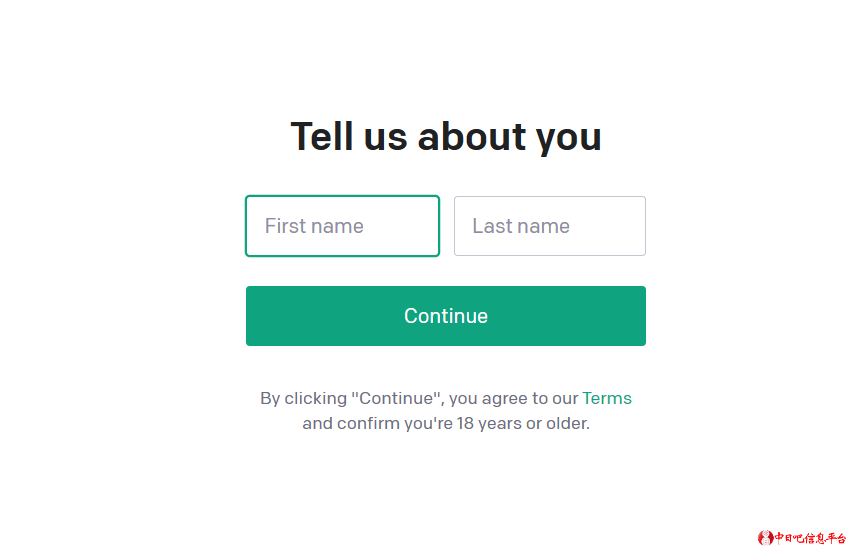Click the word "about" in the heading
The height and width of the screenshot is (552, 852).
[471, 136]
